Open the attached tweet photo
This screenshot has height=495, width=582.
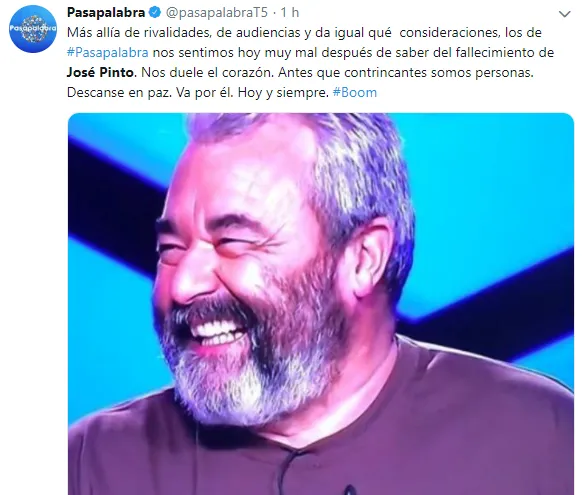[321, 304]
